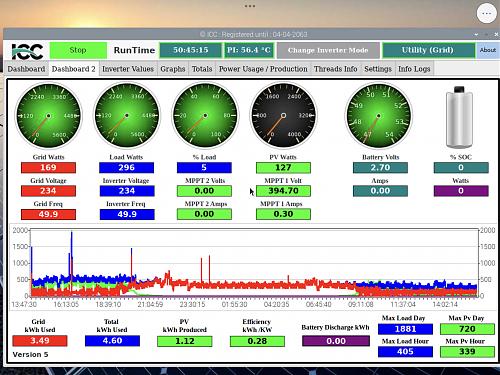Viewport: 500px width, 375px height.
Task: Click the Max Load Day value field
Action: coord(405,329)
